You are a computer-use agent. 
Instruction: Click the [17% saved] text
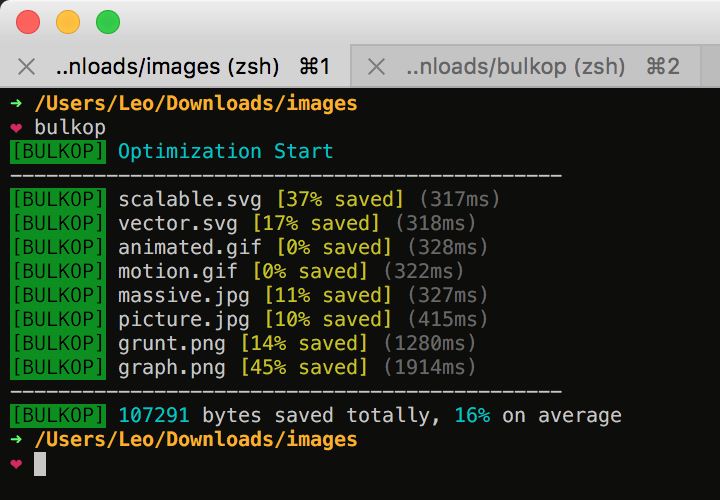316,224
